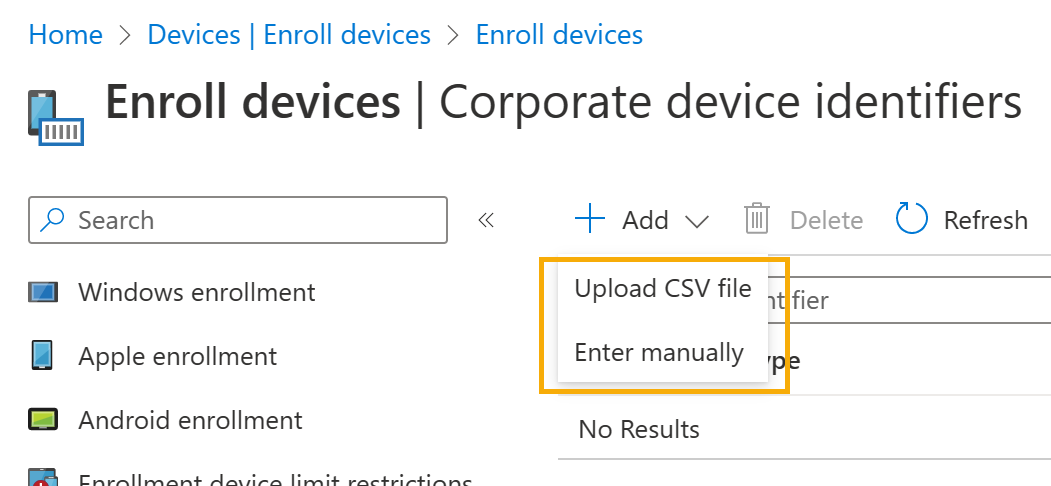The image size is (1051, 486).
Task: Click the Apple enrollment device icon
Action: coord(42,355)
